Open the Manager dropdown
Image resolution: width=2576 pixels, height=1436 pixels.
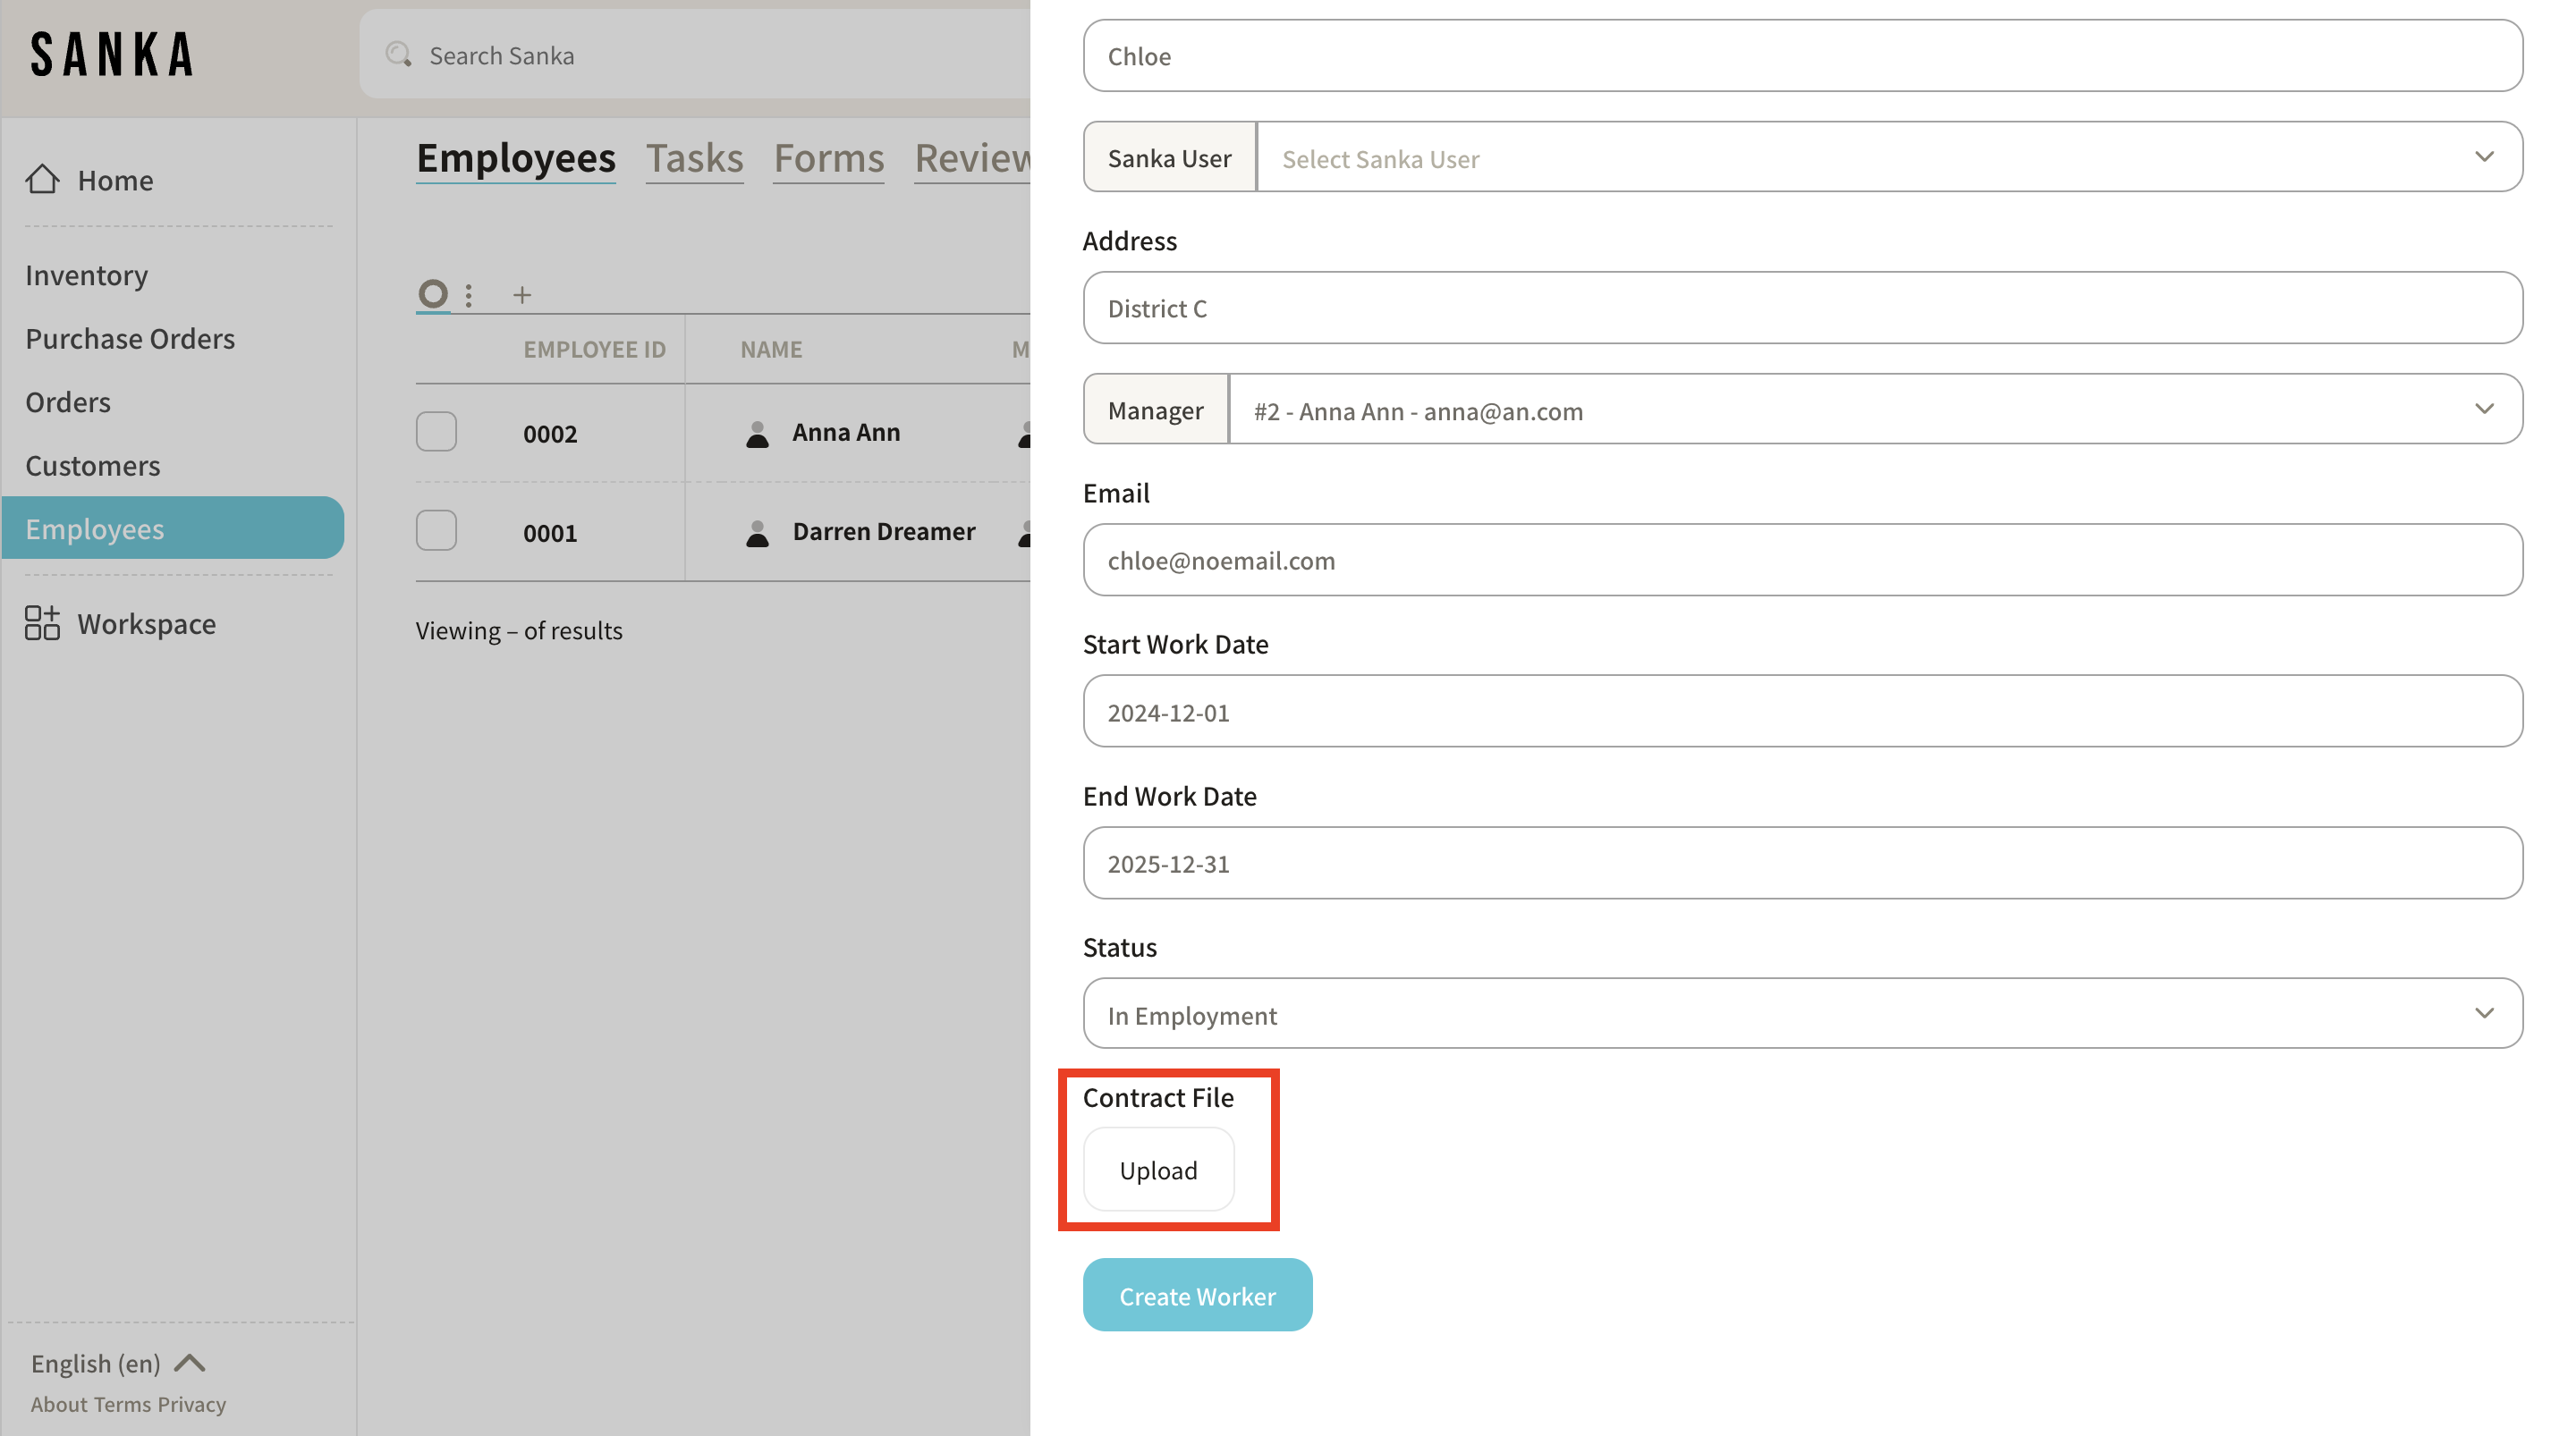tap(1874, 410)
